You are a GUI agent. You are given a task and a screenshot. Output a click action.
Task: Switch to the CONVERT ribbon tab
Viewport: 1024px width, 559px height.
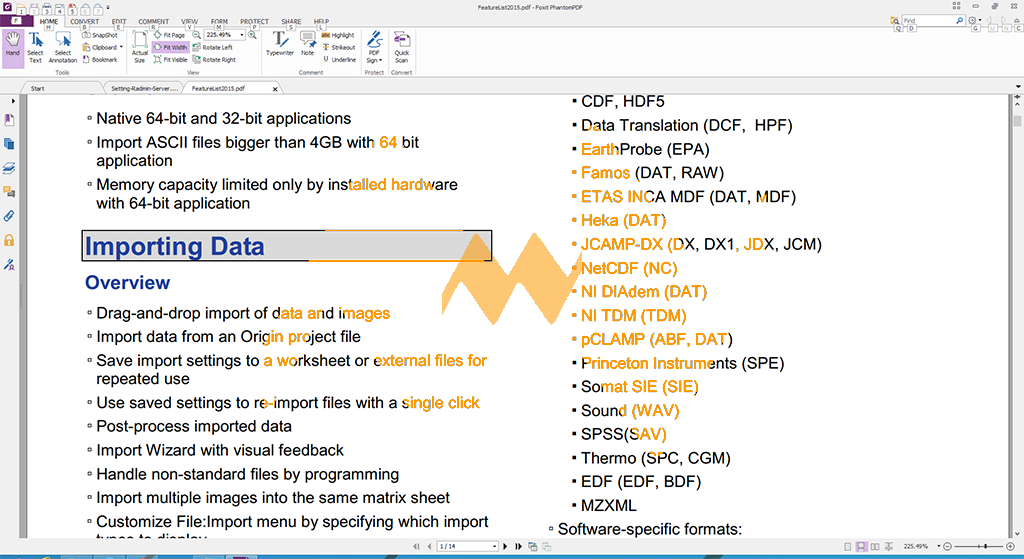click(x=85, y=22)
